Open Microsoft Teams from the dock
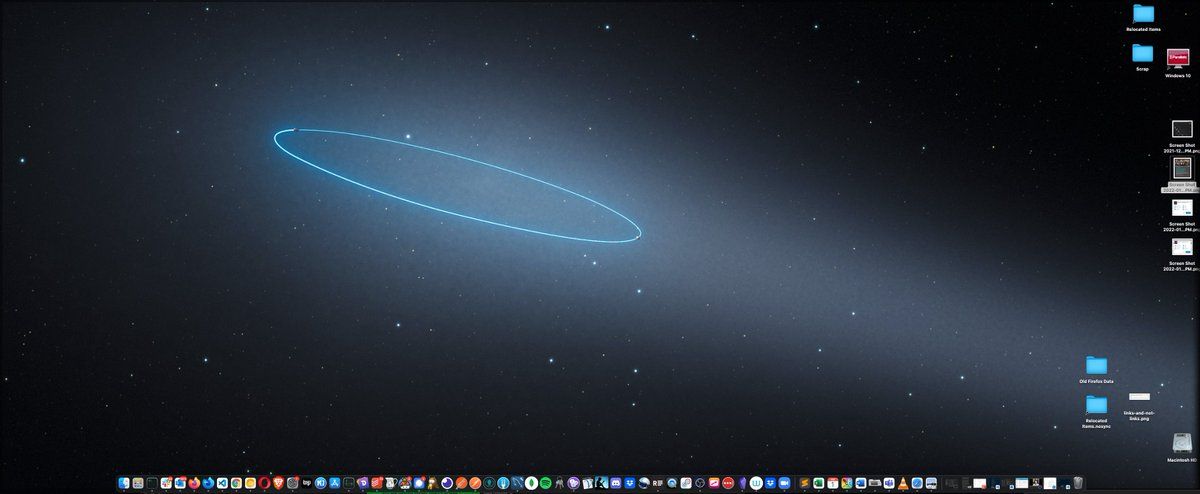Image resolution: width=1200 pixels, height=494 pixels. [889, 483]
